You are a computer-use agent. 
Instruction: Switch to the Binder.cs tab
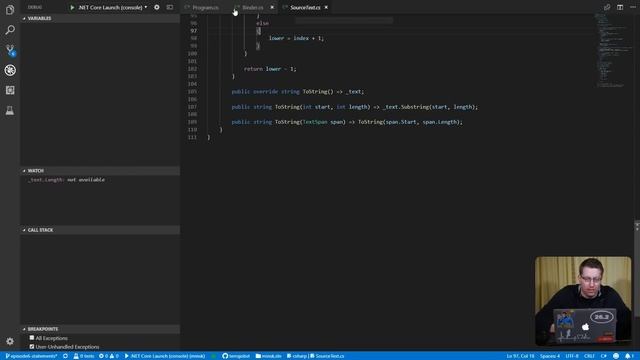tap(252, 7)
